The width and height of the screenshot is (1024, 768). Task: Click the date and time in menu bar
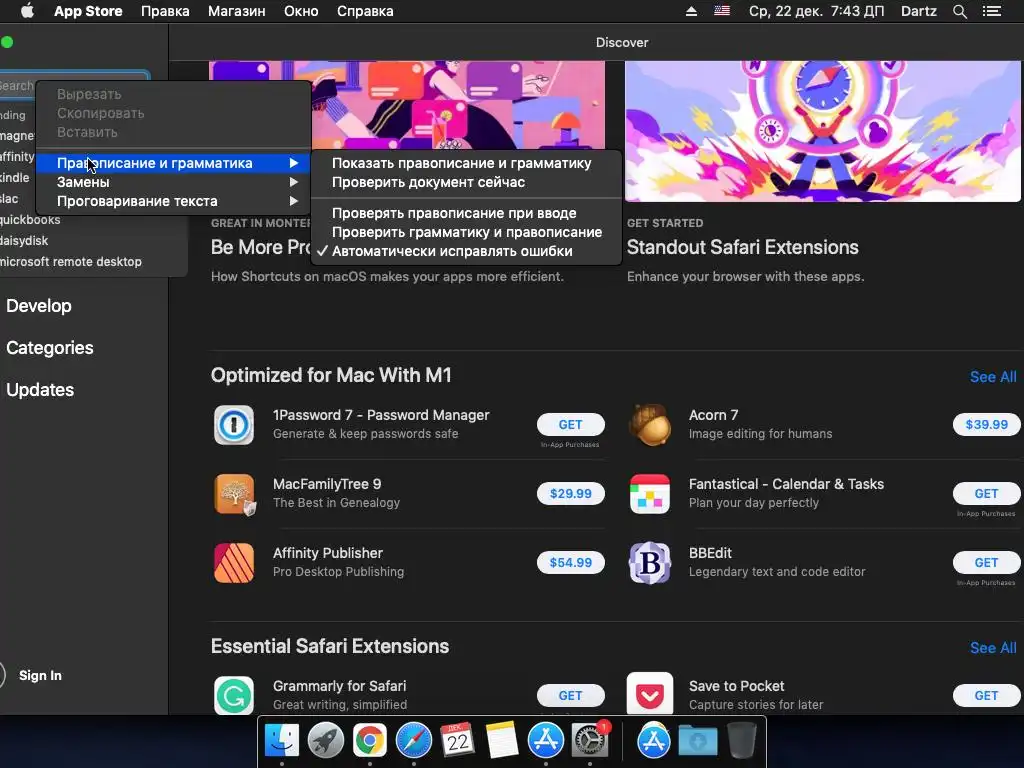coord(816,11)
